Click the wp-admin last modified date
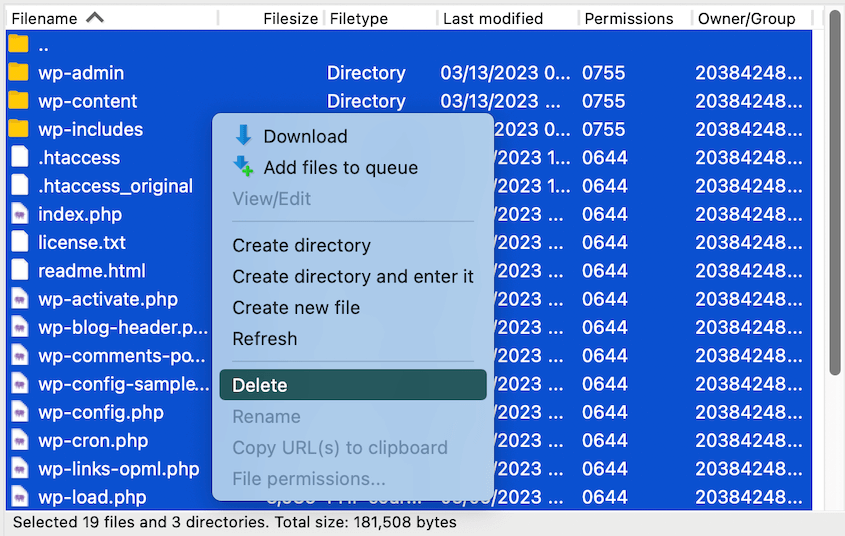 coord(505,73)
